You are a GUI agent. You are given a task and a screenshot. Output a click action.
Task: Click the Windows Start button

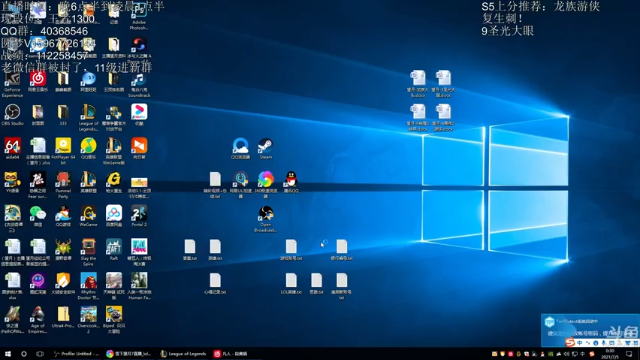click(8, 354)
